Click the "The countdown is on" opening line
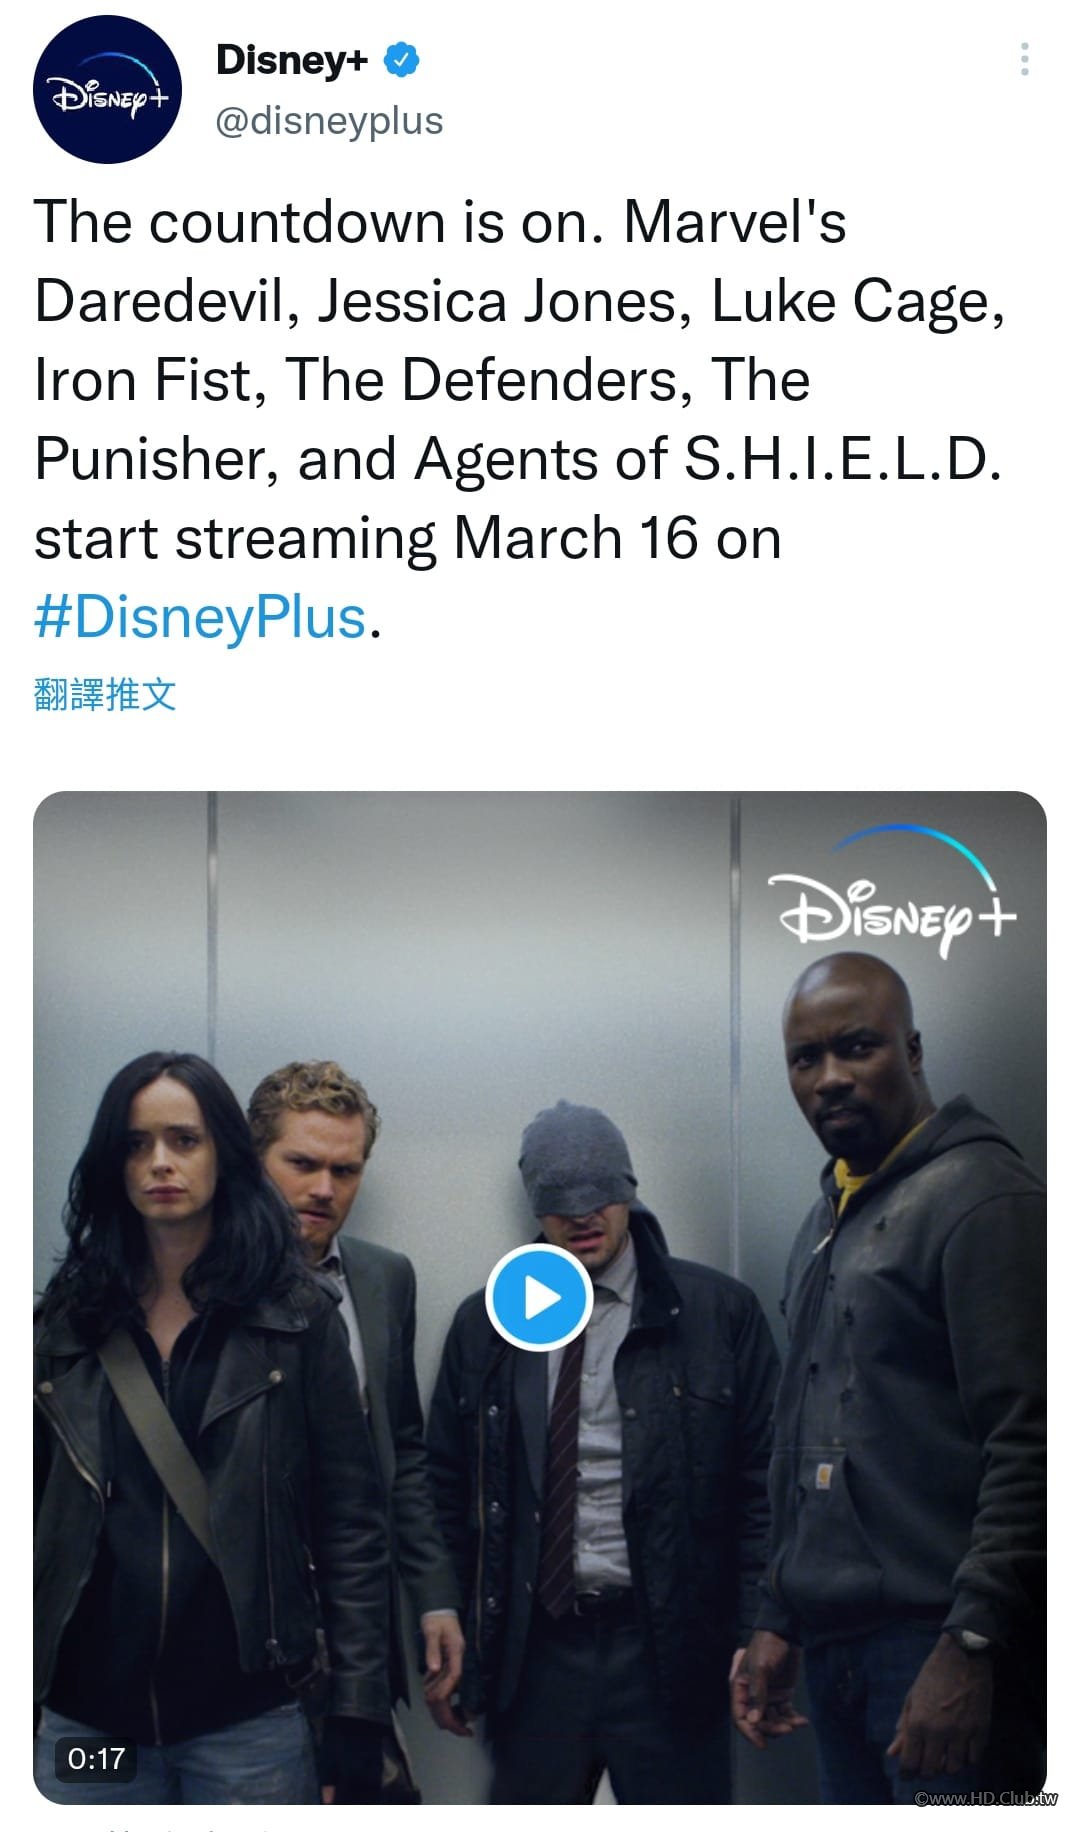The width and height of the screenshot is (1080, 1832). pos(318,222)
